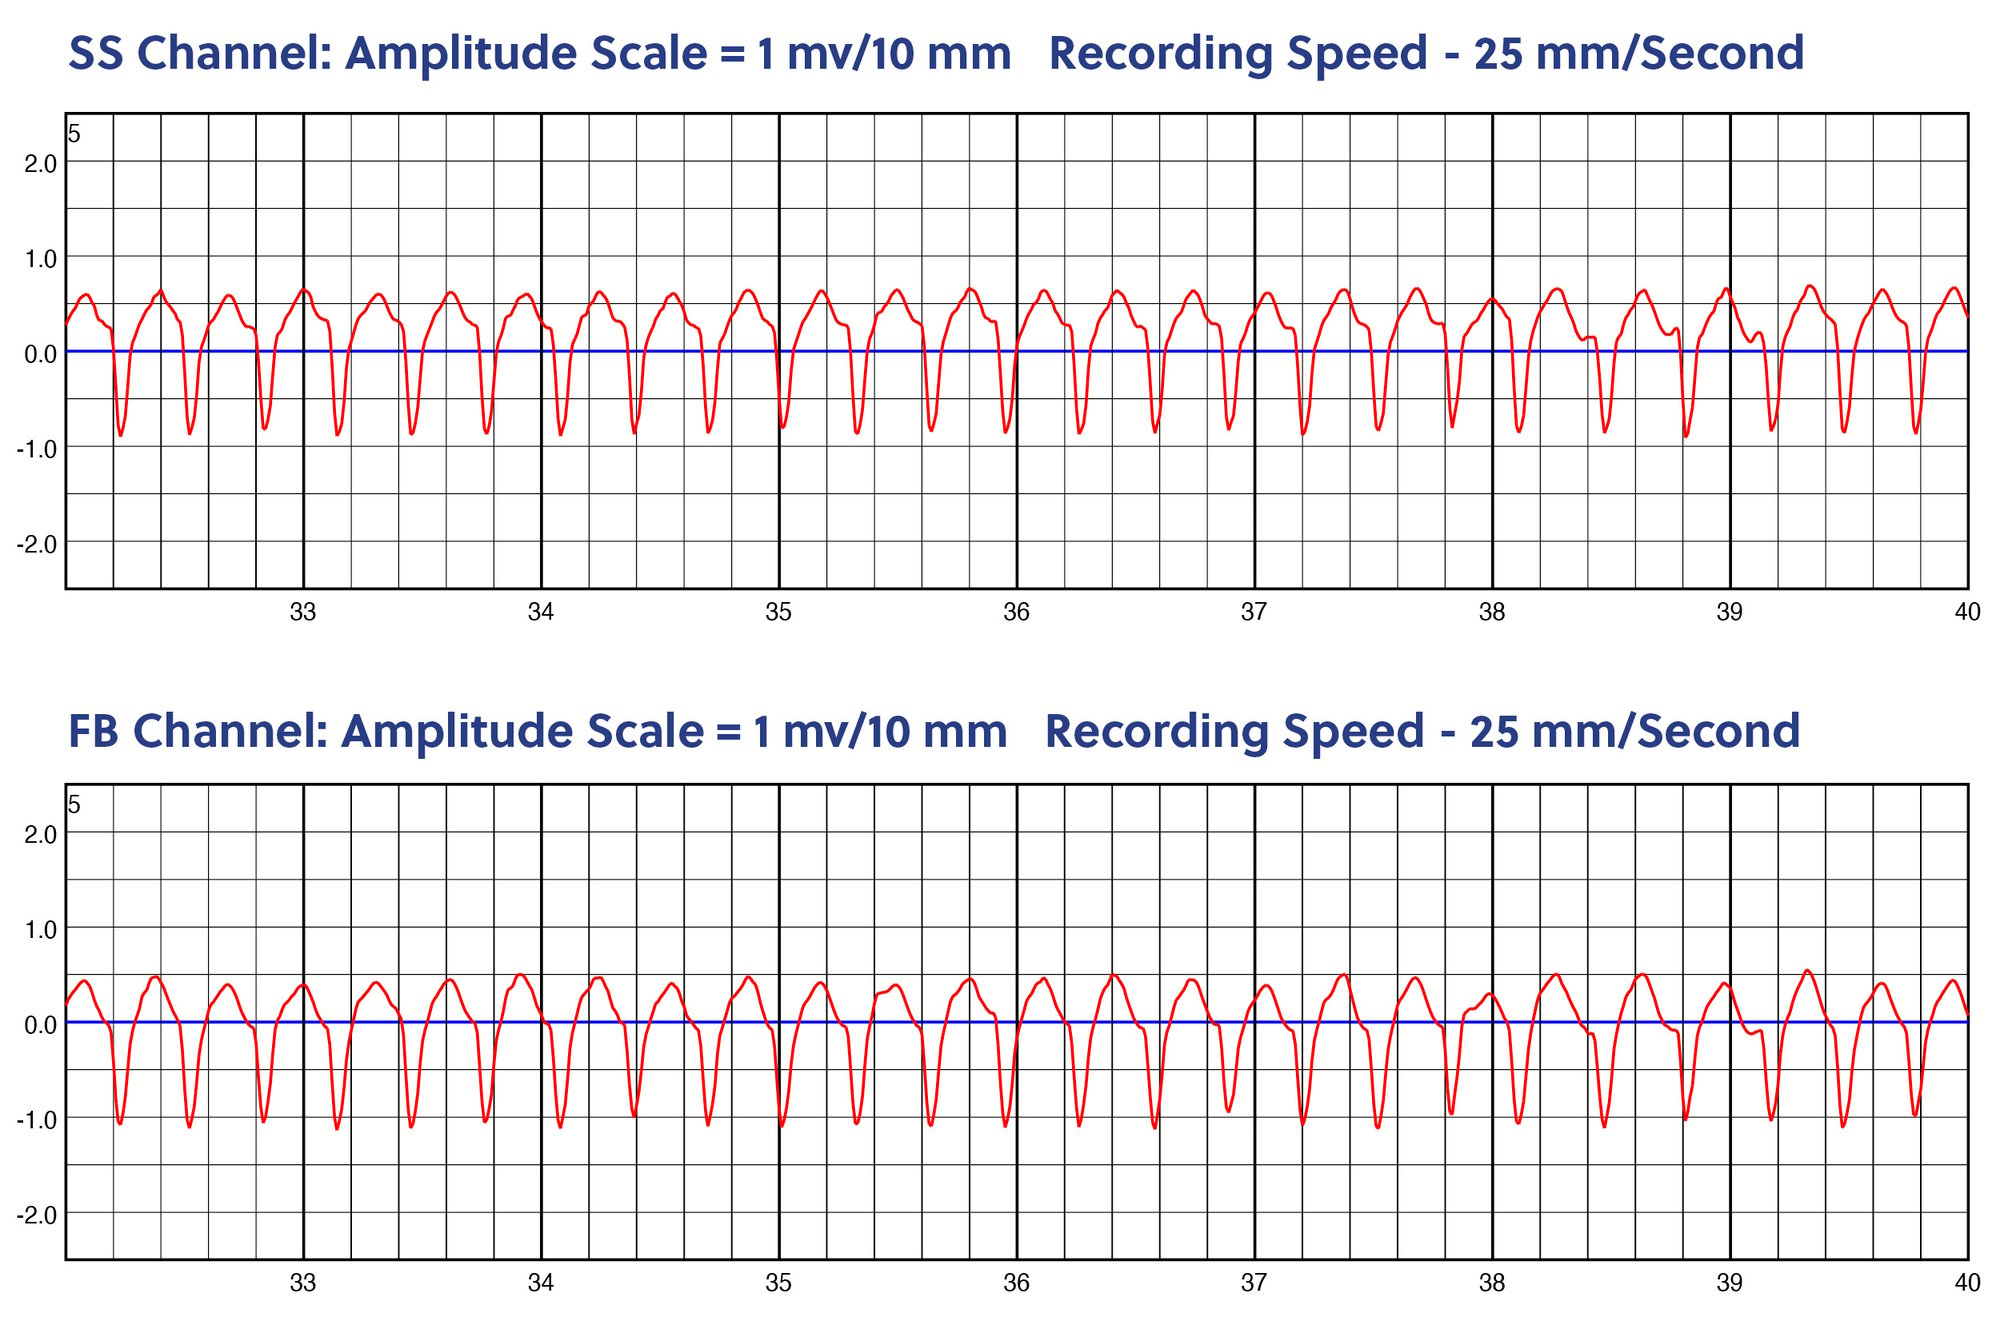Select the -1.0 y-axis label in FB Channel chart
The height and width of the screenshot is (1333, 2000).
pyautogui.click(x=36, y=1119)
